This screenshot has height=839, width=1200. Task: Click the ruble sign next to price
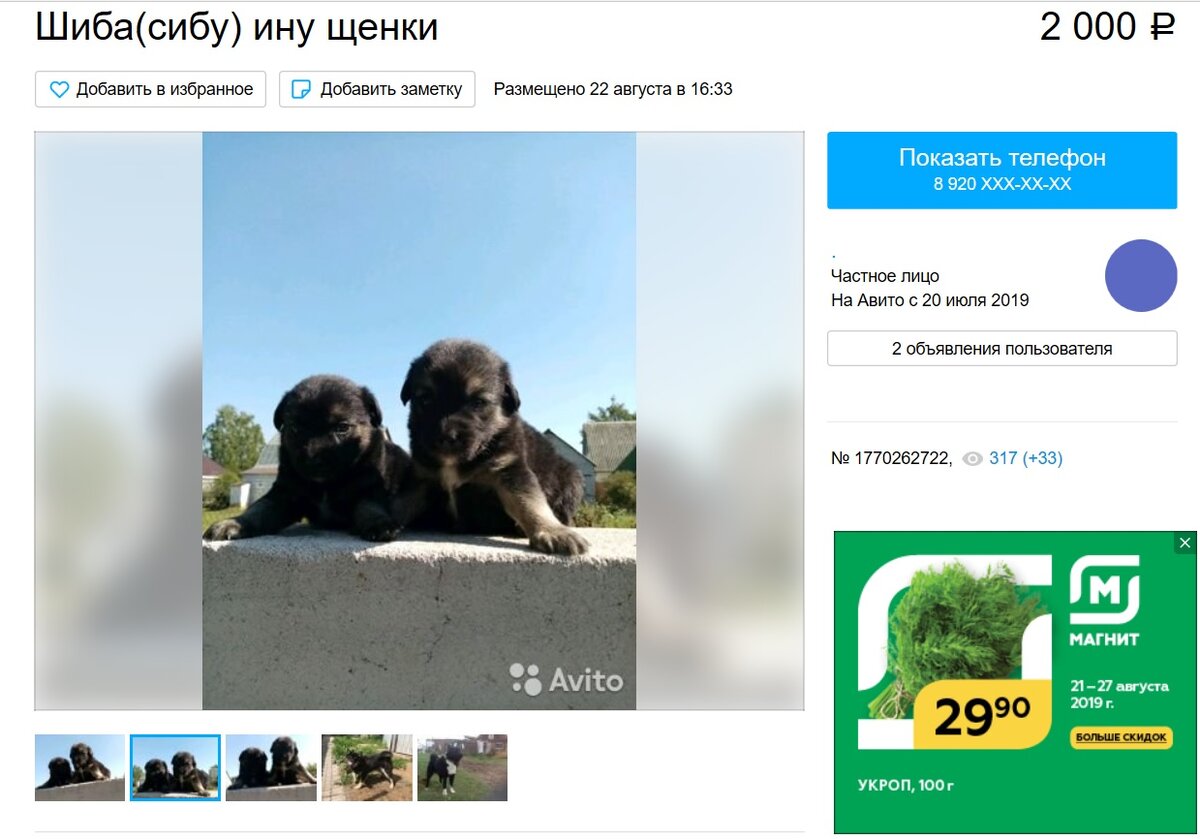1162,27
